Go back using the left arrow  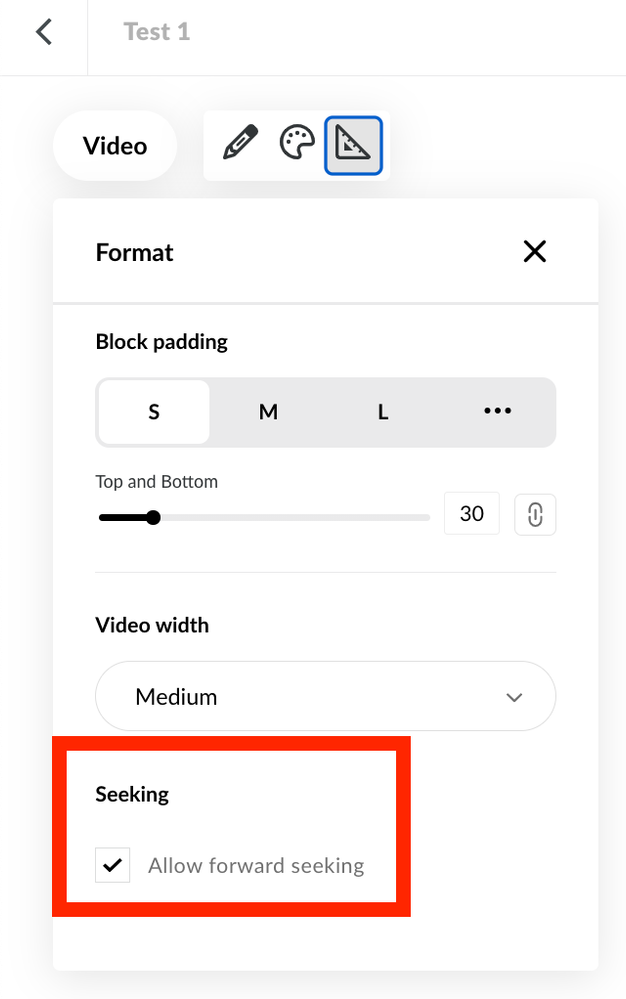[x=43, y=32]
